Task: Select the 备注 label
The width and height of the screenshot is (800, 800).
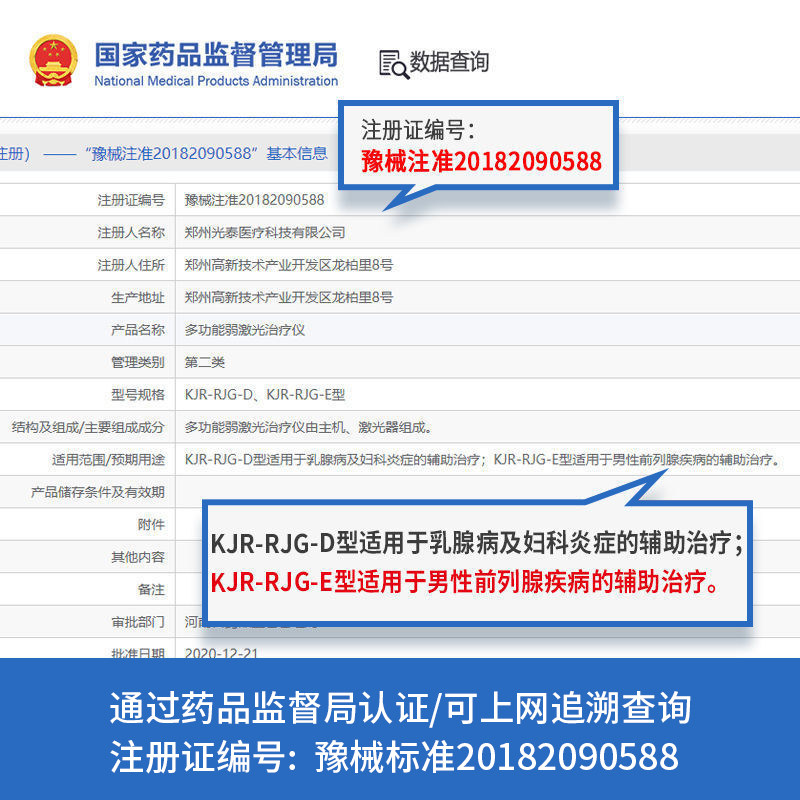Action: [x=151, y=589]
